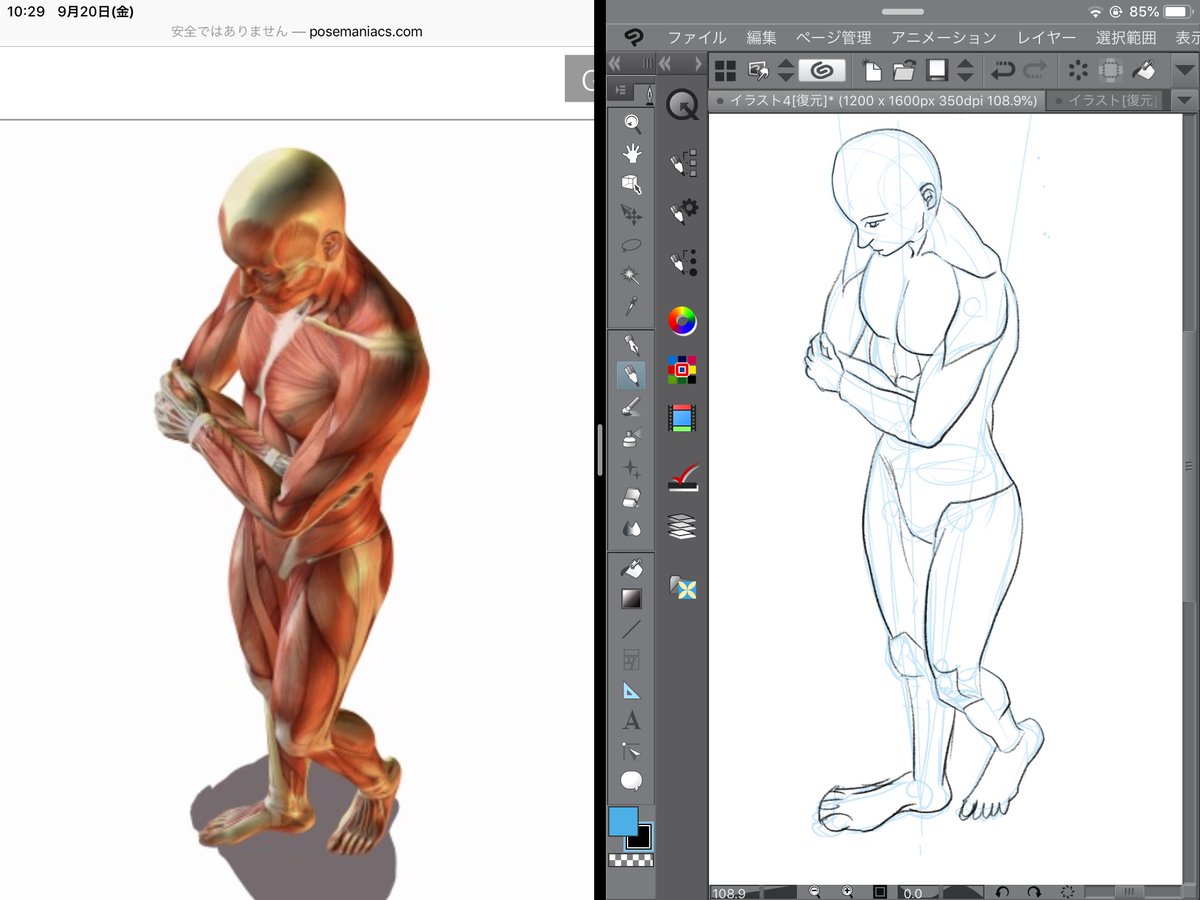Select the Airbrush tool

coord(631,437)
